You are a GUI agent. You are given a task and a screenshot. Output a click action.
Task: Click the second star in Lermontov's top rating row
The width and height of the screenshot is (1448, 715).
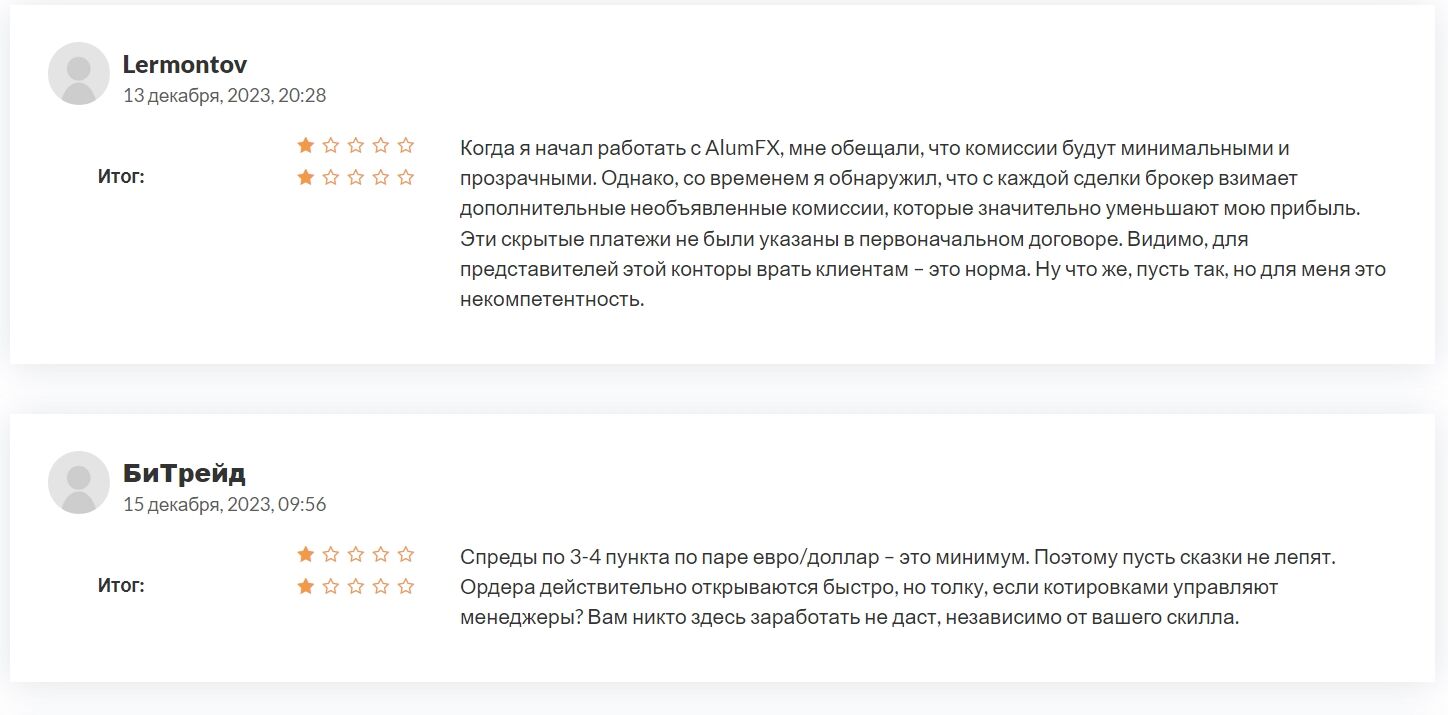(331, 145)
